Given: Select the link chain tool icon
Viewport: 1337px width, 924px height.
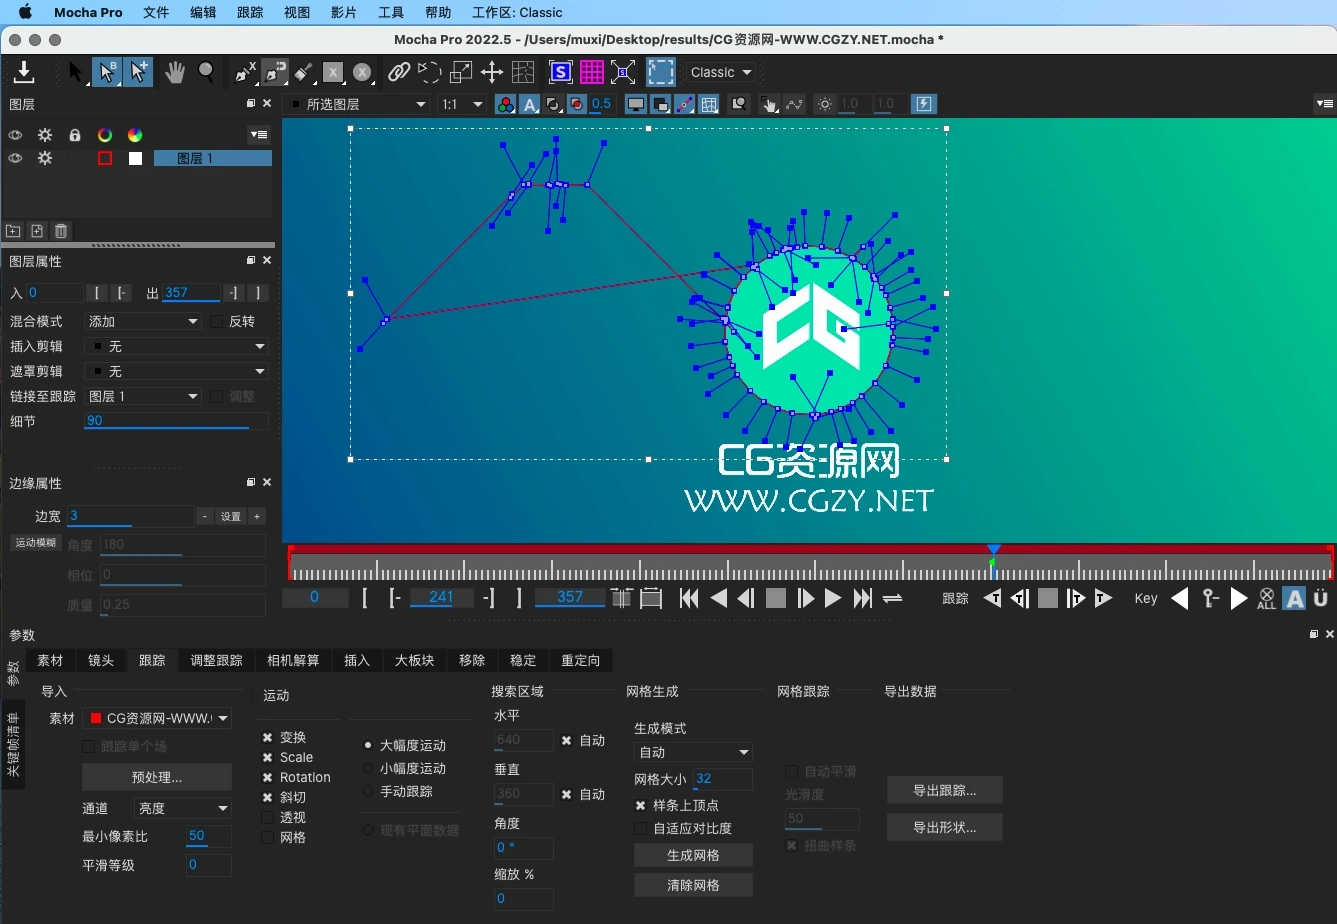Looking at the screenshot, I should coord(399,72).
